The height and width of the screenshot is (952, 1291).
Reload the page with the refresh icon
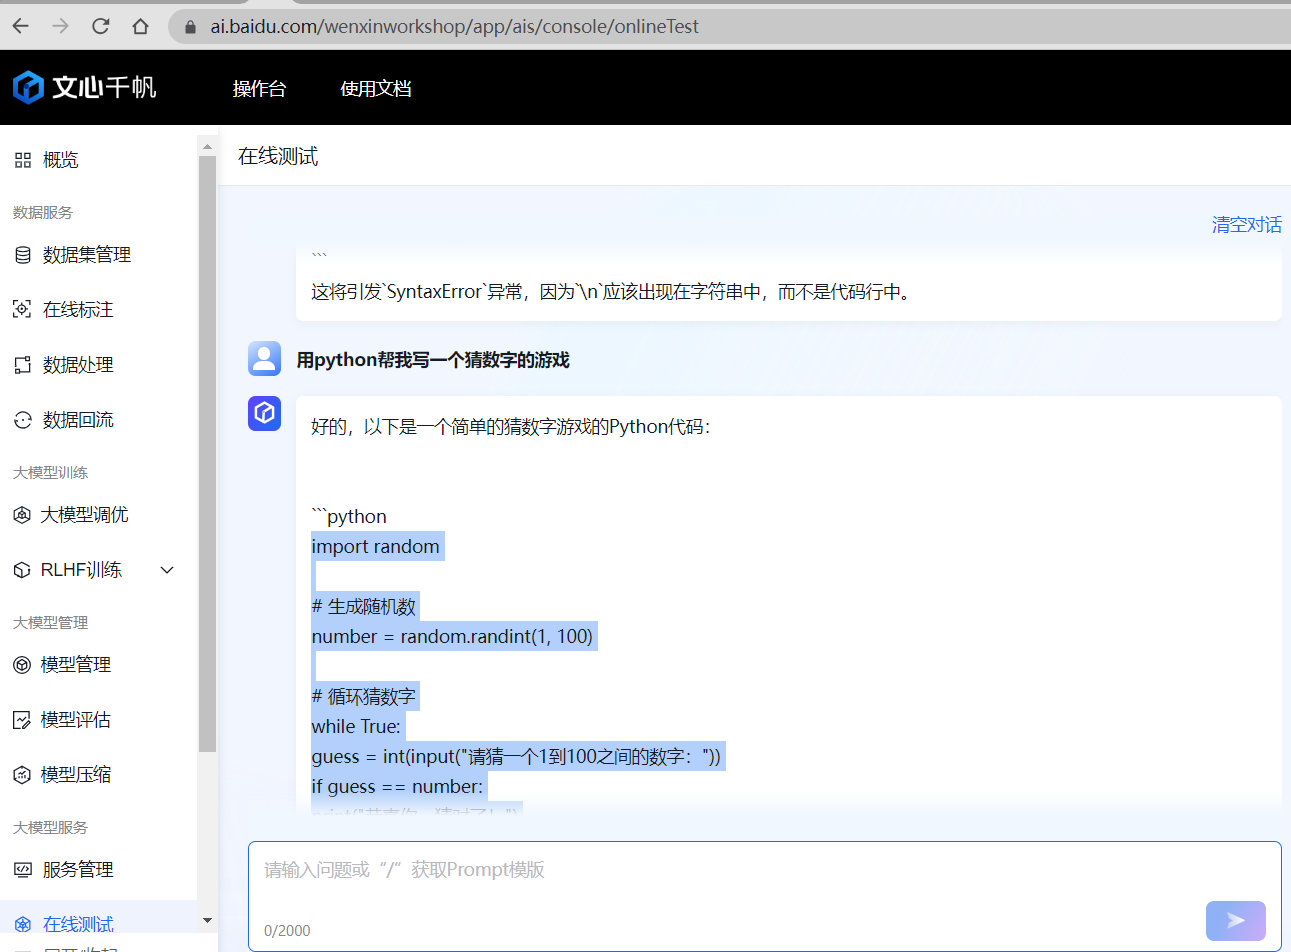pyautogui.click(x=100, y=26)
